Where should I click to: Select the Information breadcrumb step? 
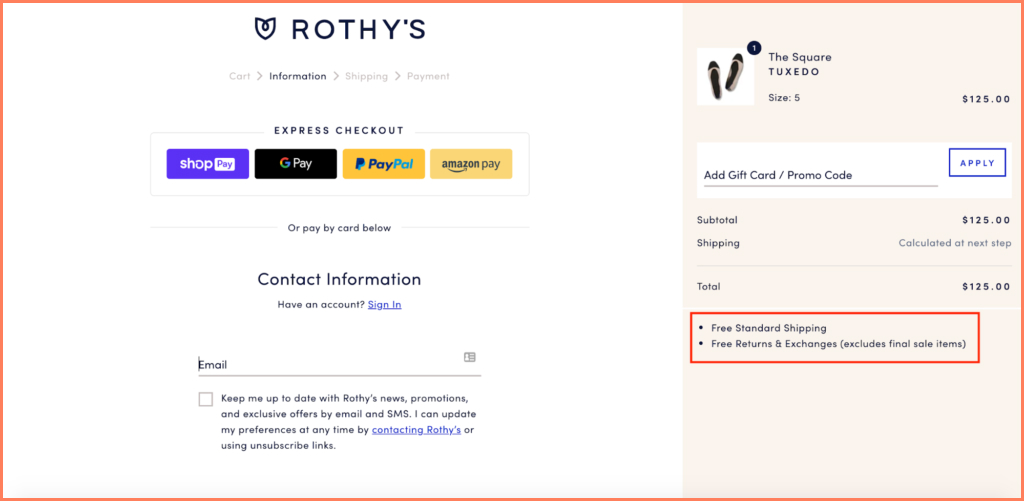(x=297, y=76)
